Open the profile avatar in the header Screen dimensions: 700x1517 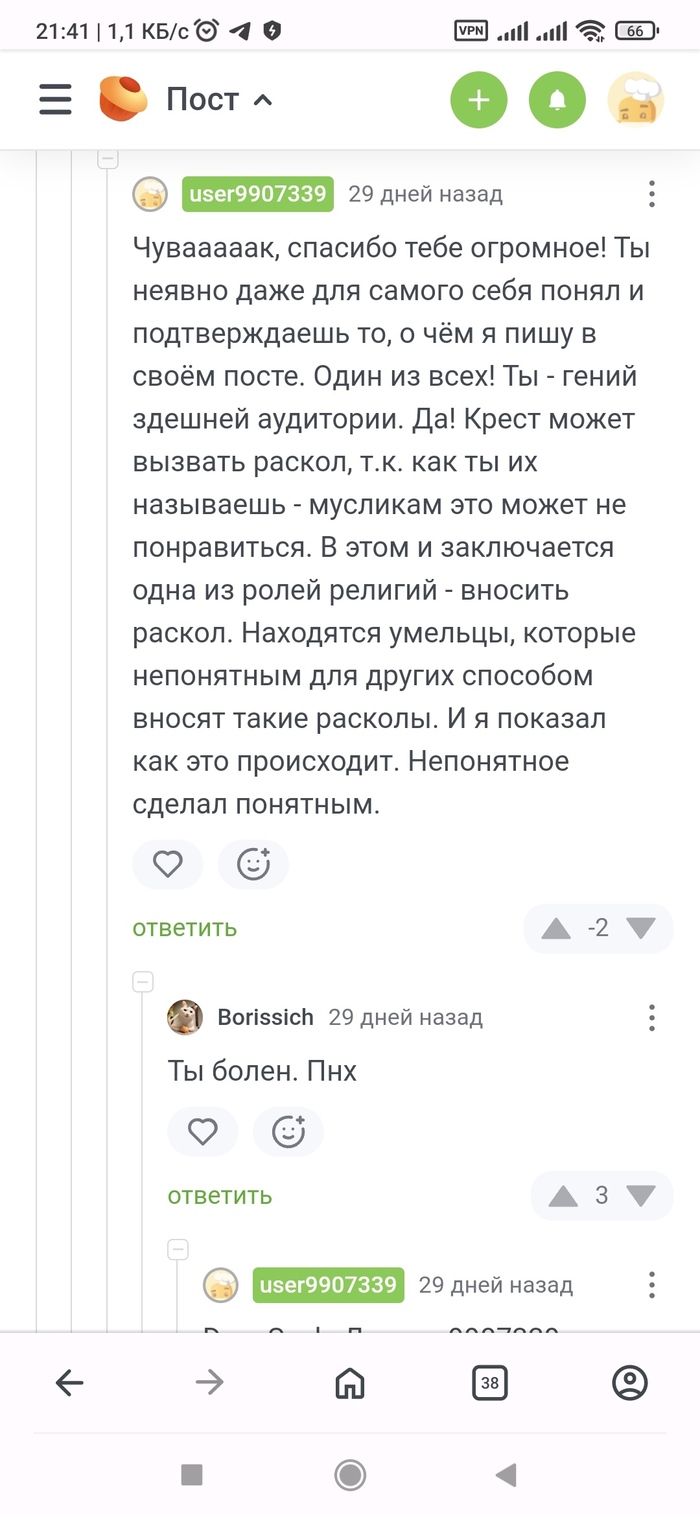636,99
